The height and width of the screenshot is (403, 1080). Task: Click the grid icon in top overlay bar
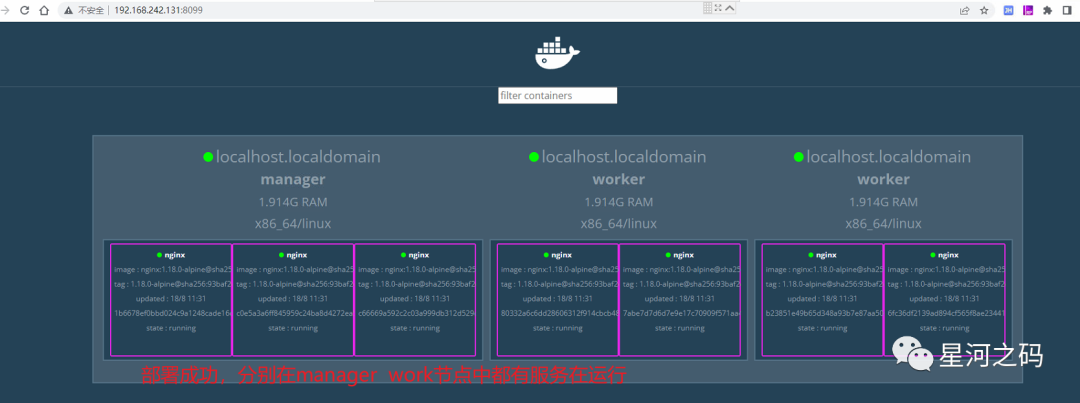(x=707, y=8)
